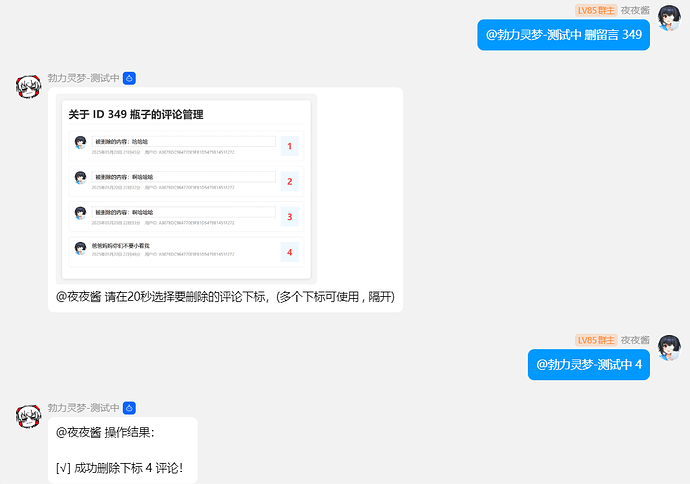690x484 pixels.
Task: Click index number 4 in the comment image
Action: [x=290, y=252]
